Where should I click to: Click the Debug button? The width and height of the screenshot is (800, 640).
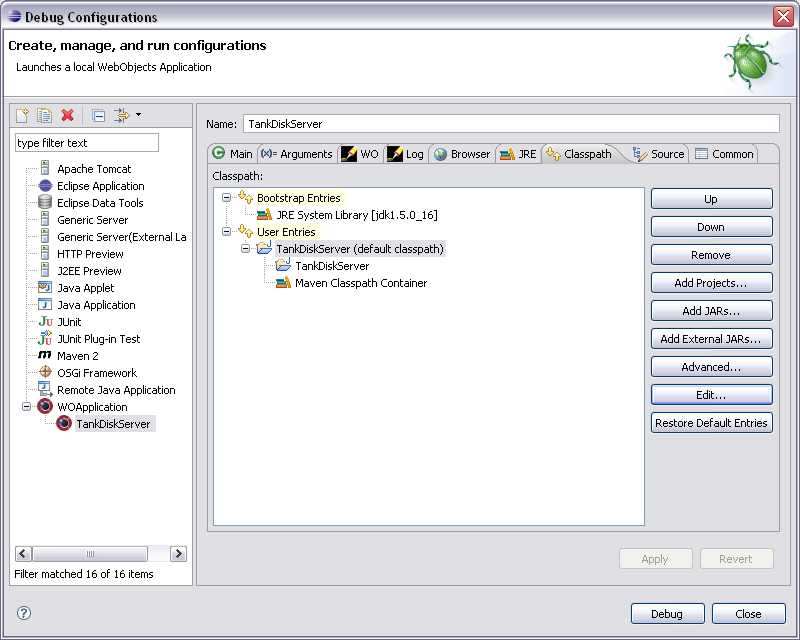(667, 613)
